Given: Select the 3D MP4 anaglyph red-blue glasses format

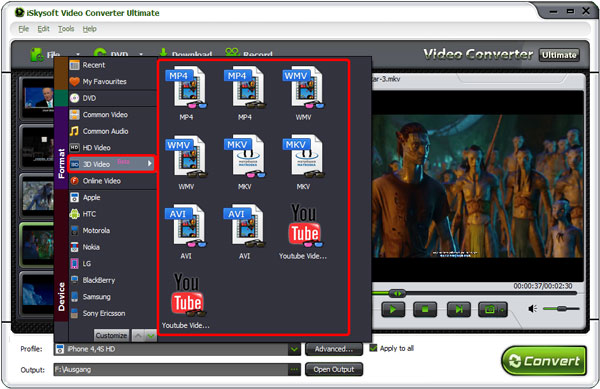Looking at the screenshot, I should pyautogui.click(x=186, y=93).
